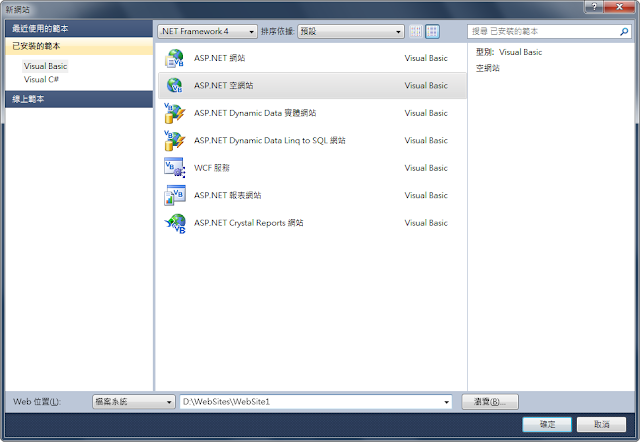Switch to medium icons view
This screenshot has width=640, height=442.
click(x=432, y=31)
